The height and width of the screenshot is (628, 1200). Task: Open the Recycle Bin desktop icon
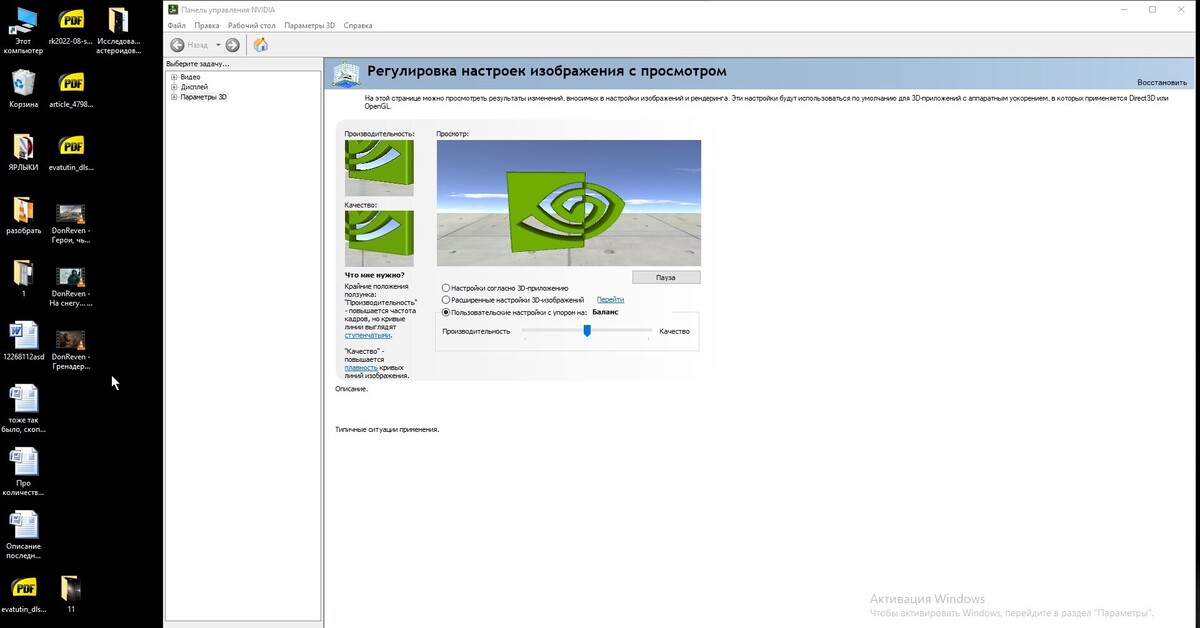pos(24,84)
